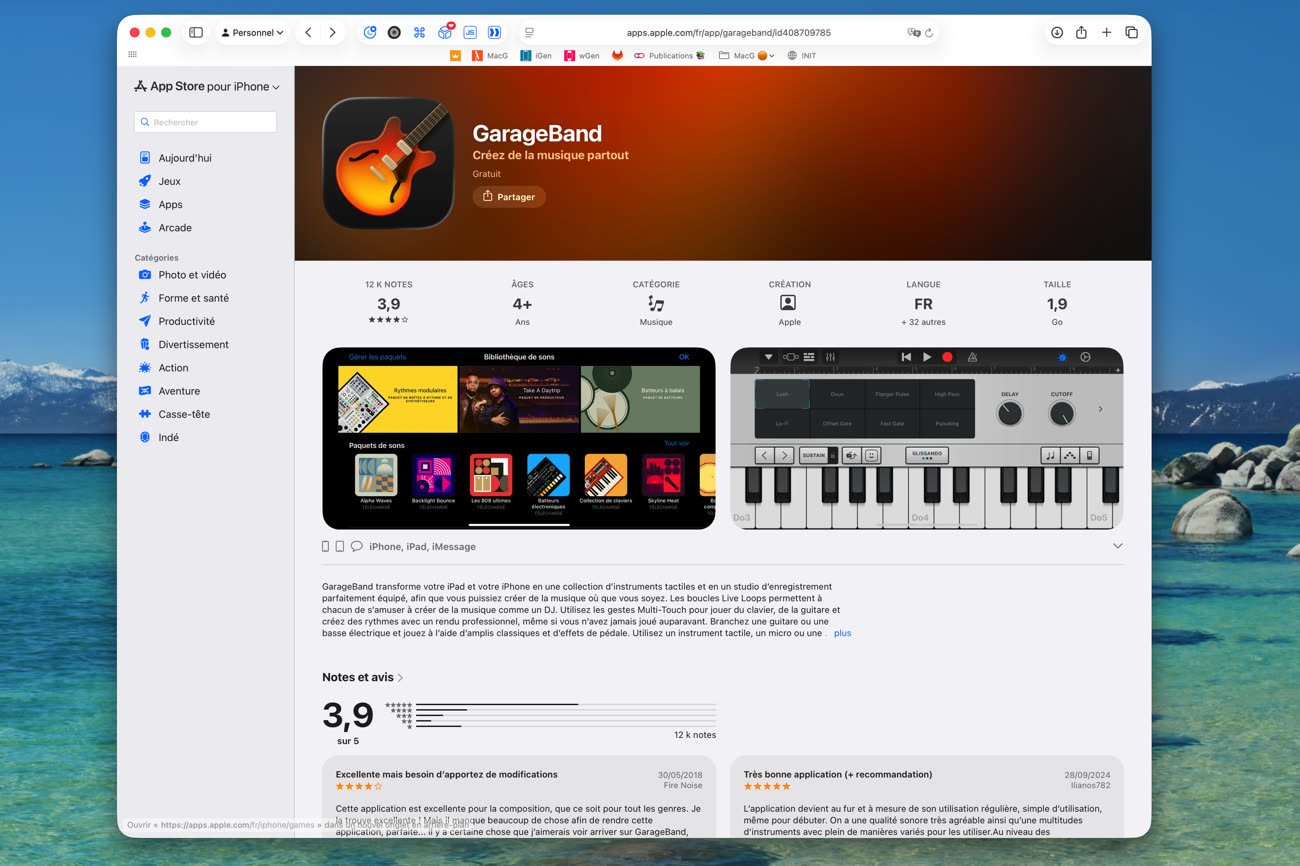Toggle the Safari sidebar panel

click(196, 33)
